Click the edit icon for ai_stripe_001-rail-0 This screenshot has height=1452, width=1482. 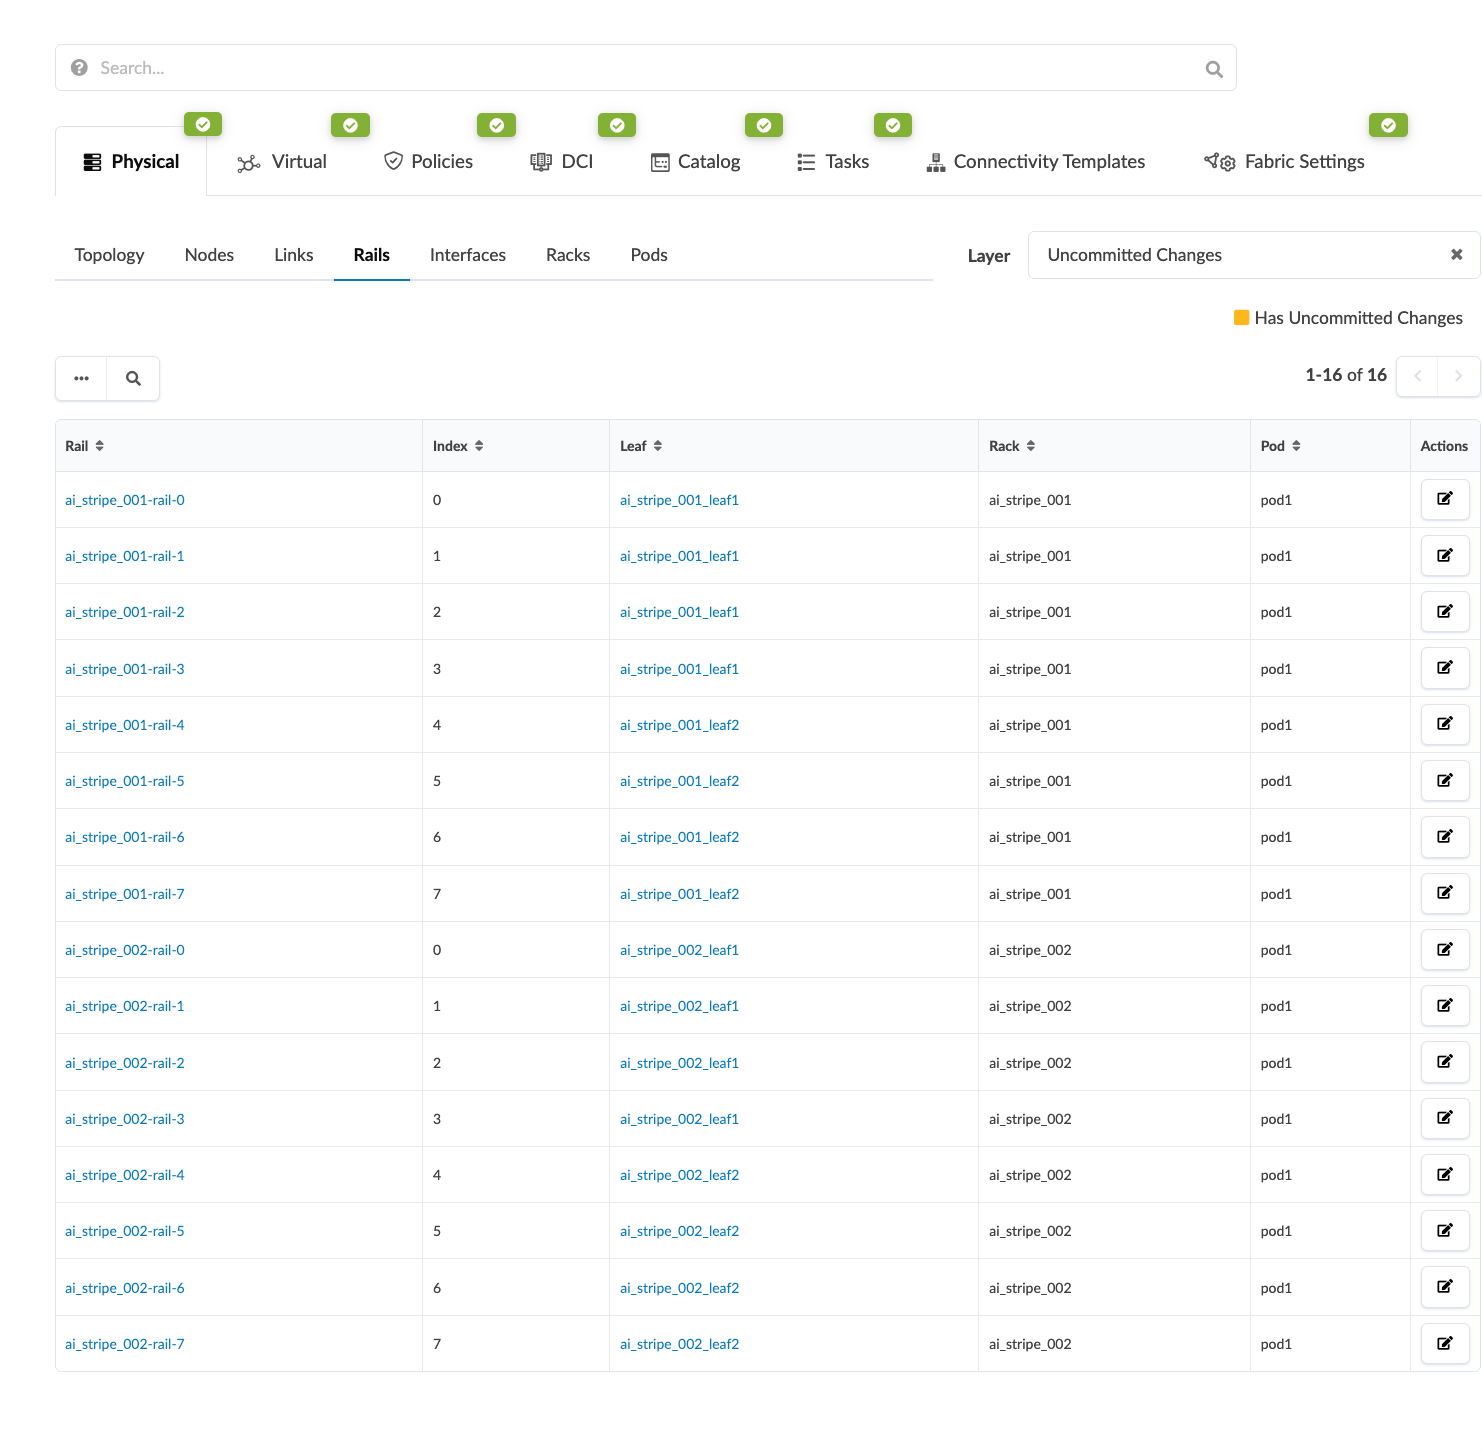coord(1444,499)
